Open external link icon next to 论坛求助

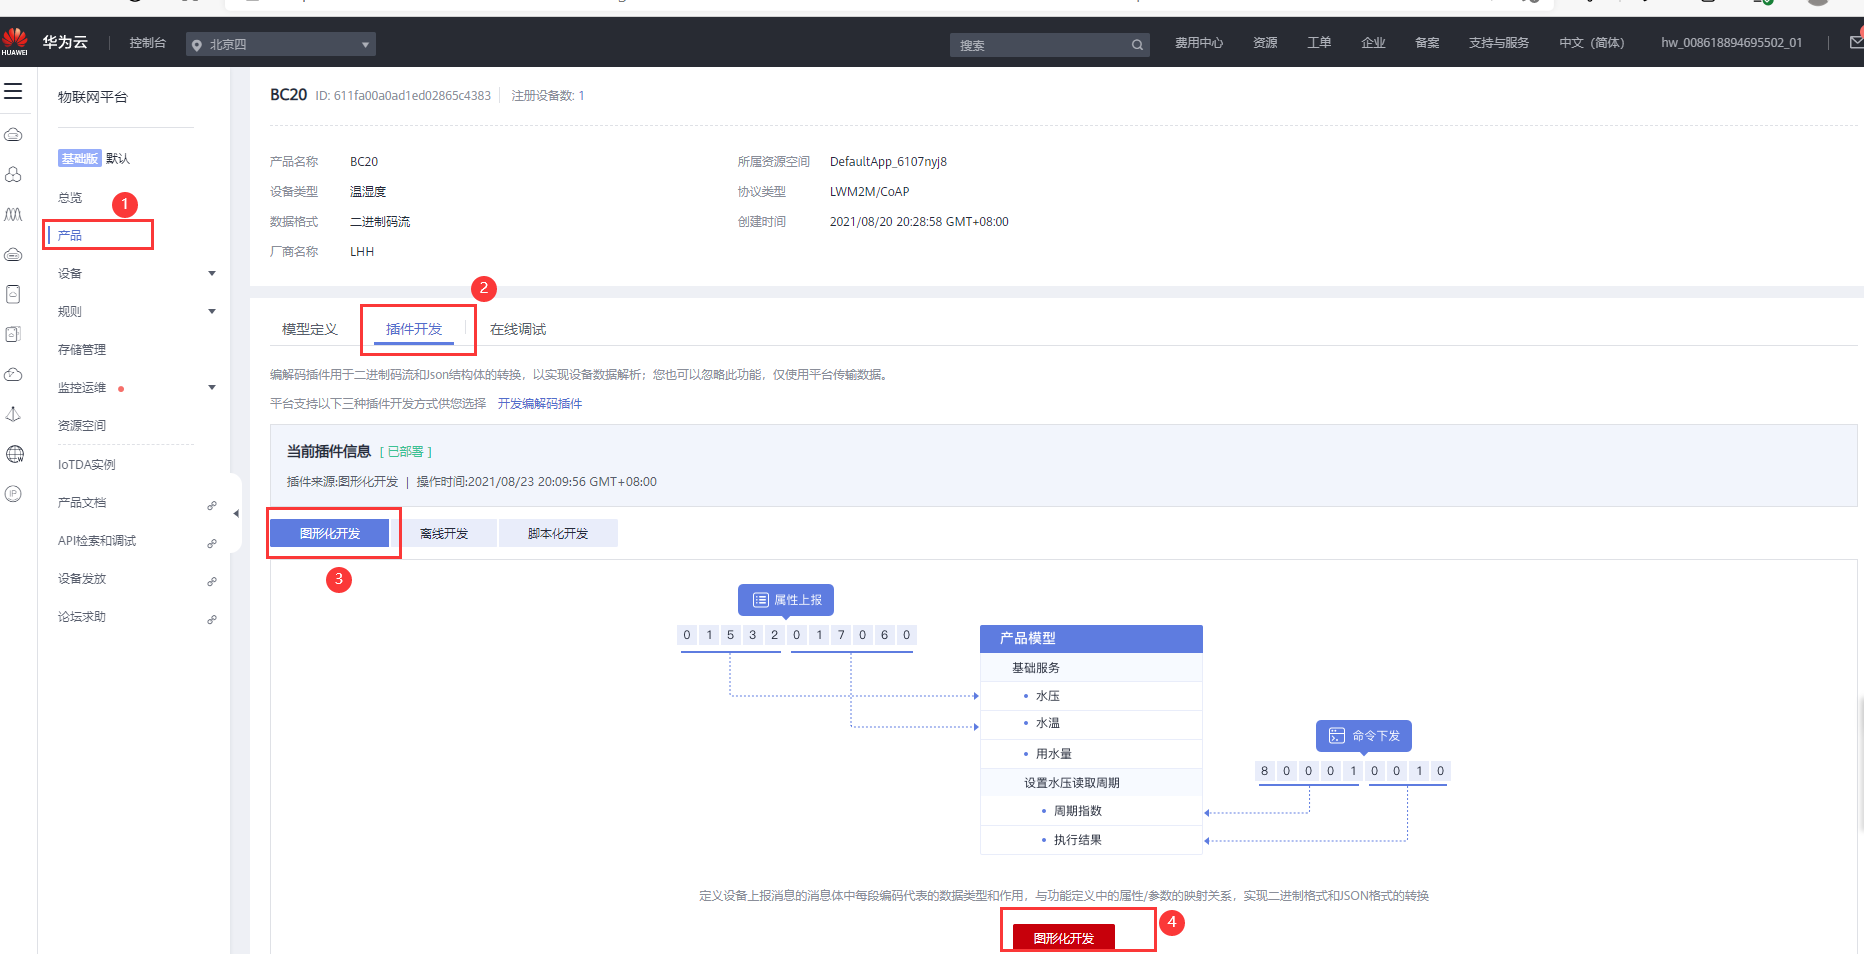pos(212,619)
